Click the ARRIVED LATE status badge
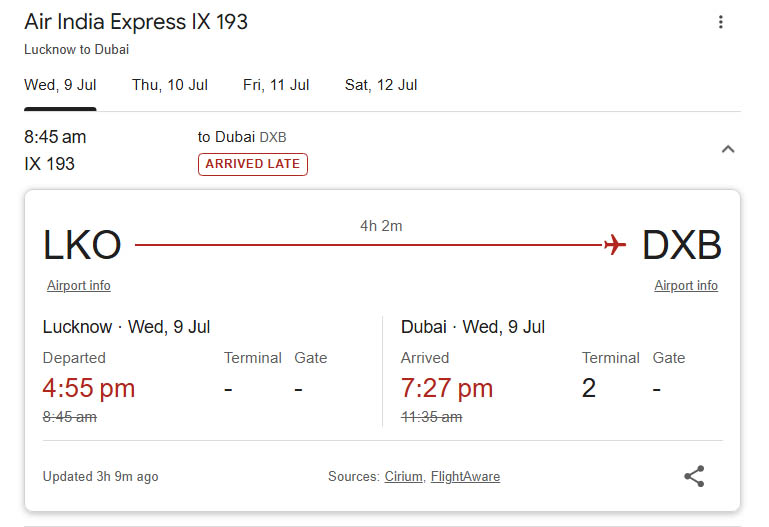This screenshot has height=527, width=769. pyautogui.click(x=253, y=164)
